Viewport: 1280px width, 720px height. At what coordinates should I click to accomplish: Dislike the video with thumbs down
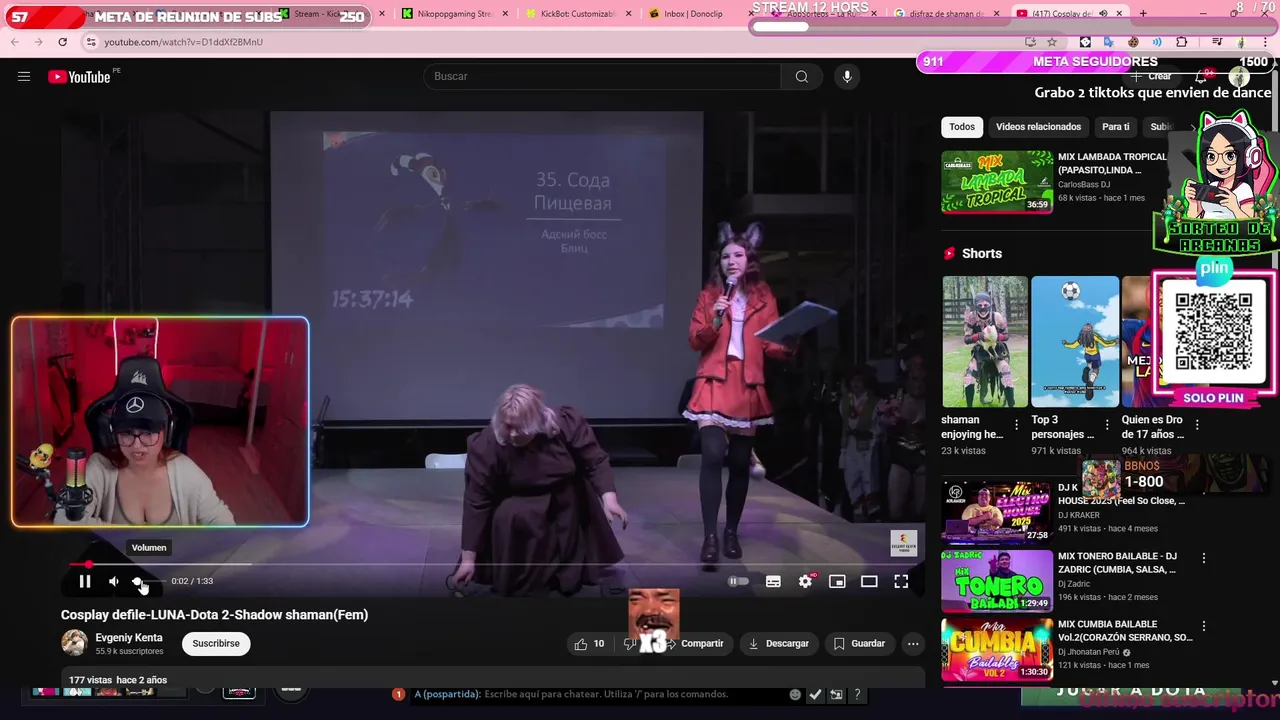point(631,644)
